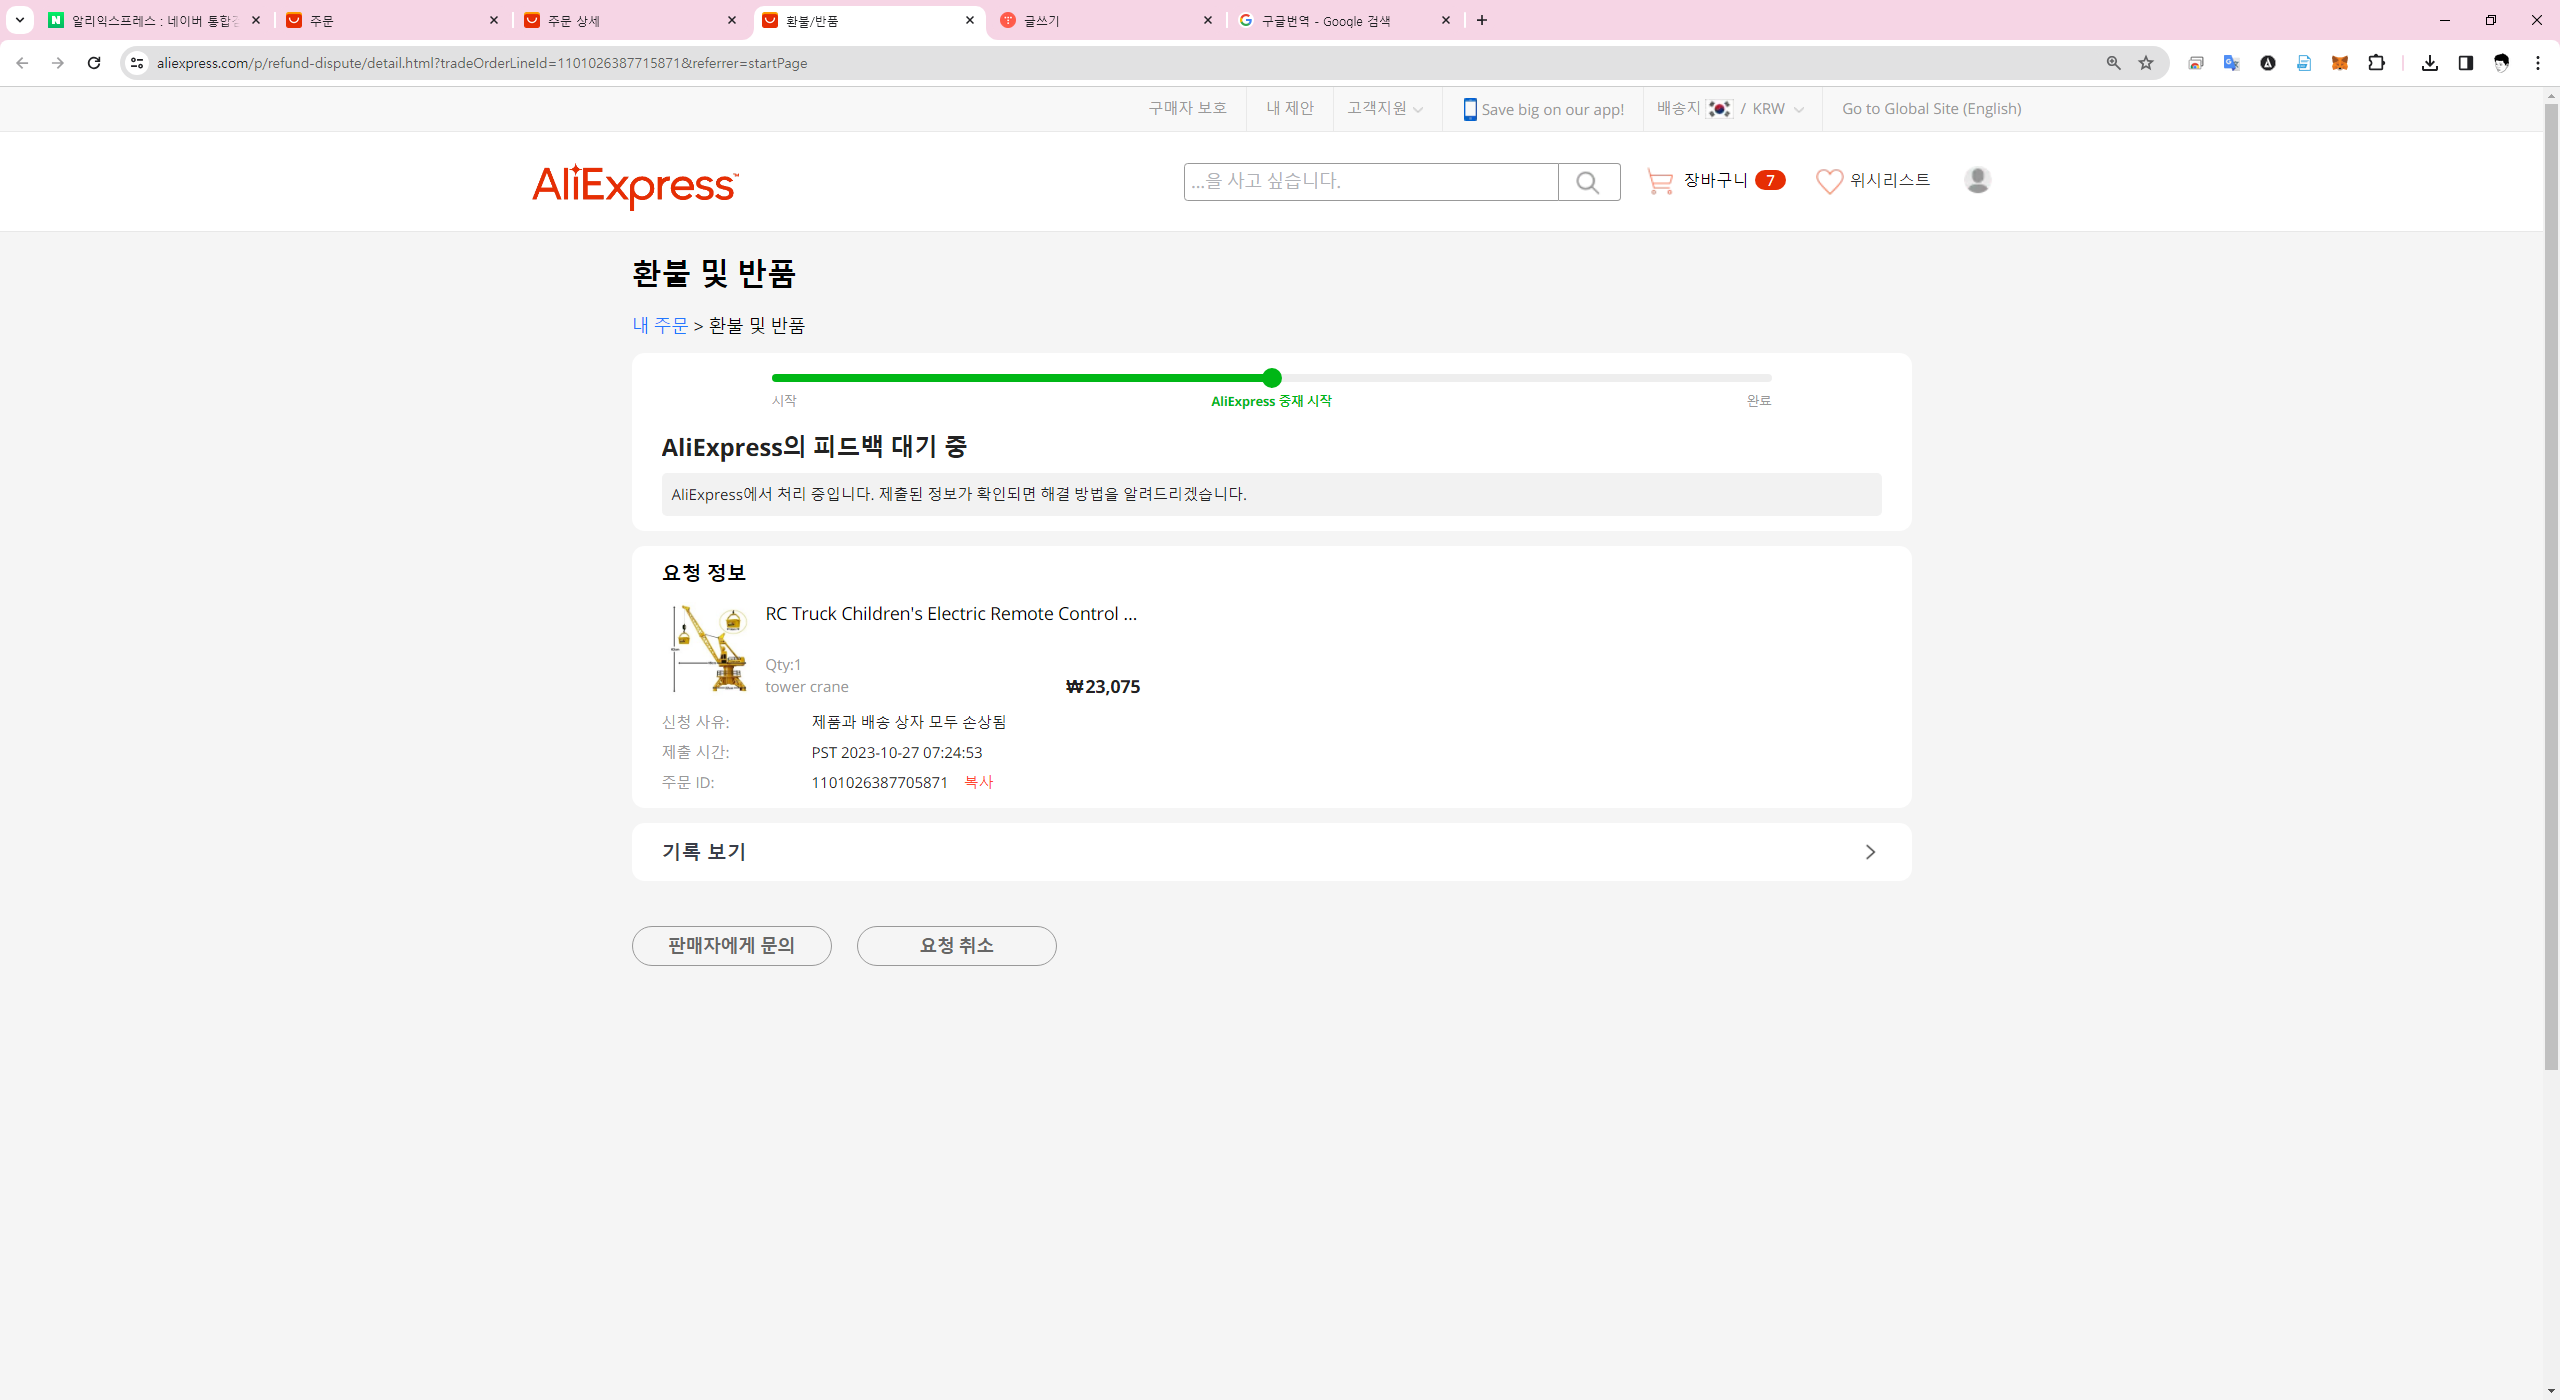Open the shopping cart icon
The image size is (2560, 1400).
(1660, 181)
